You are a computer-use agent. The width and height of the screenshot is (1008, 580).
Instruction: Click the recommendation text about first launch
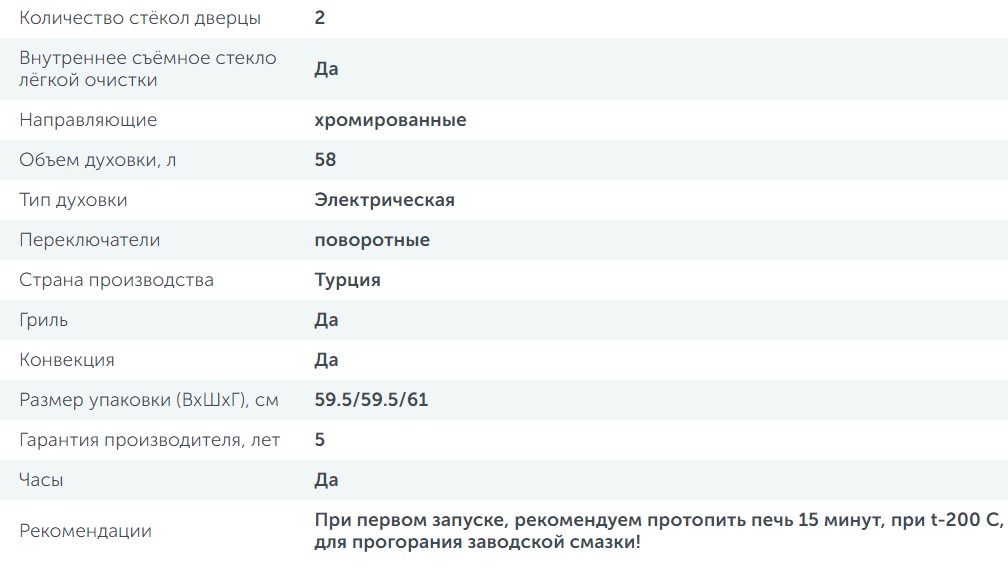click(657, 531)
